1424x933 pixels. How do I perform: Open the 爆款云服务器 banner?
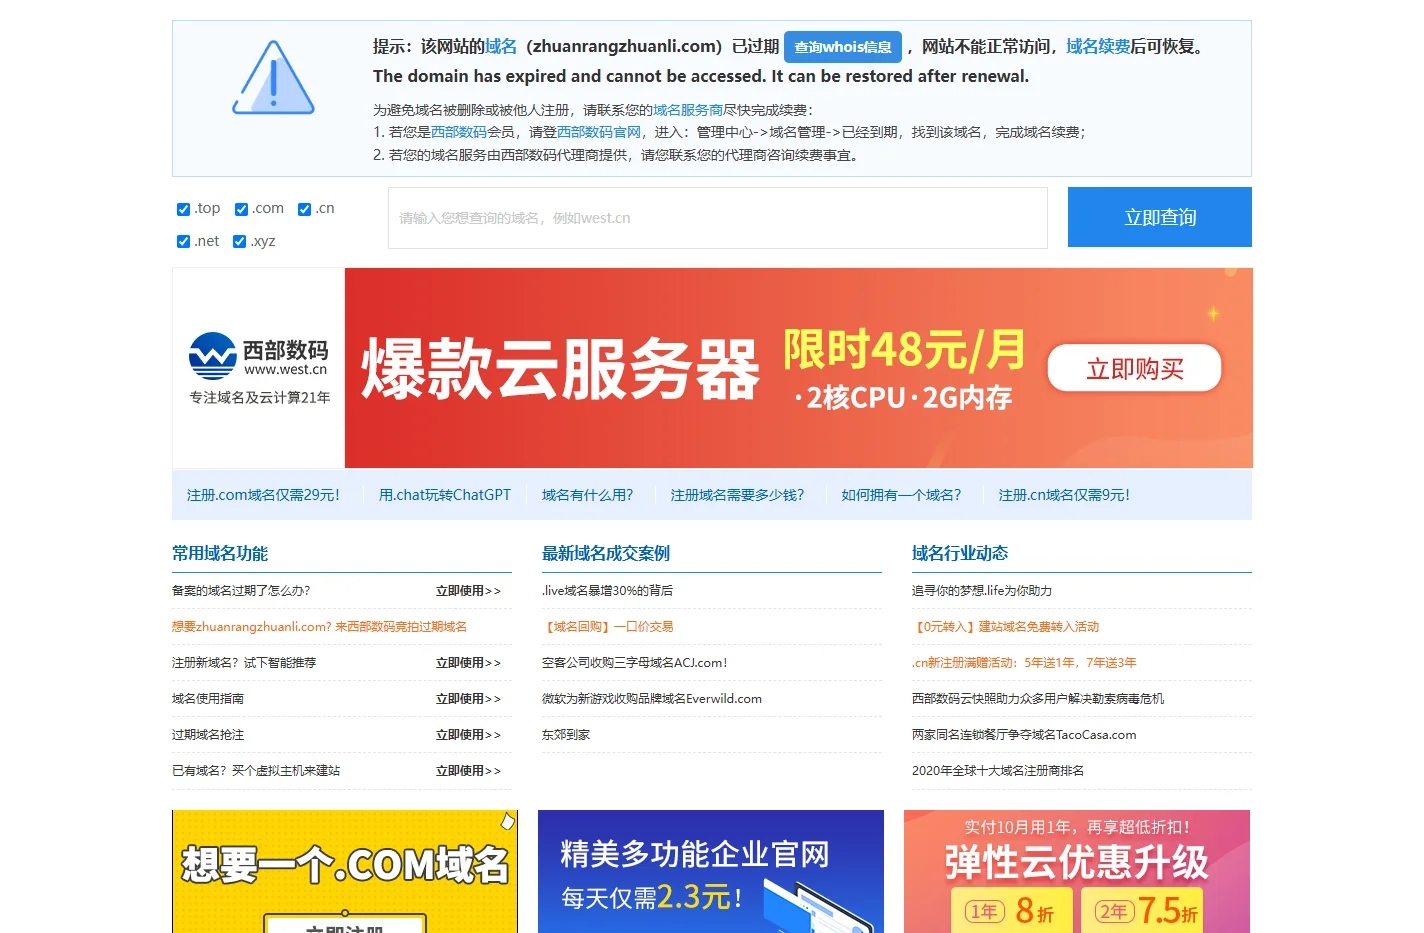point(798,368)
